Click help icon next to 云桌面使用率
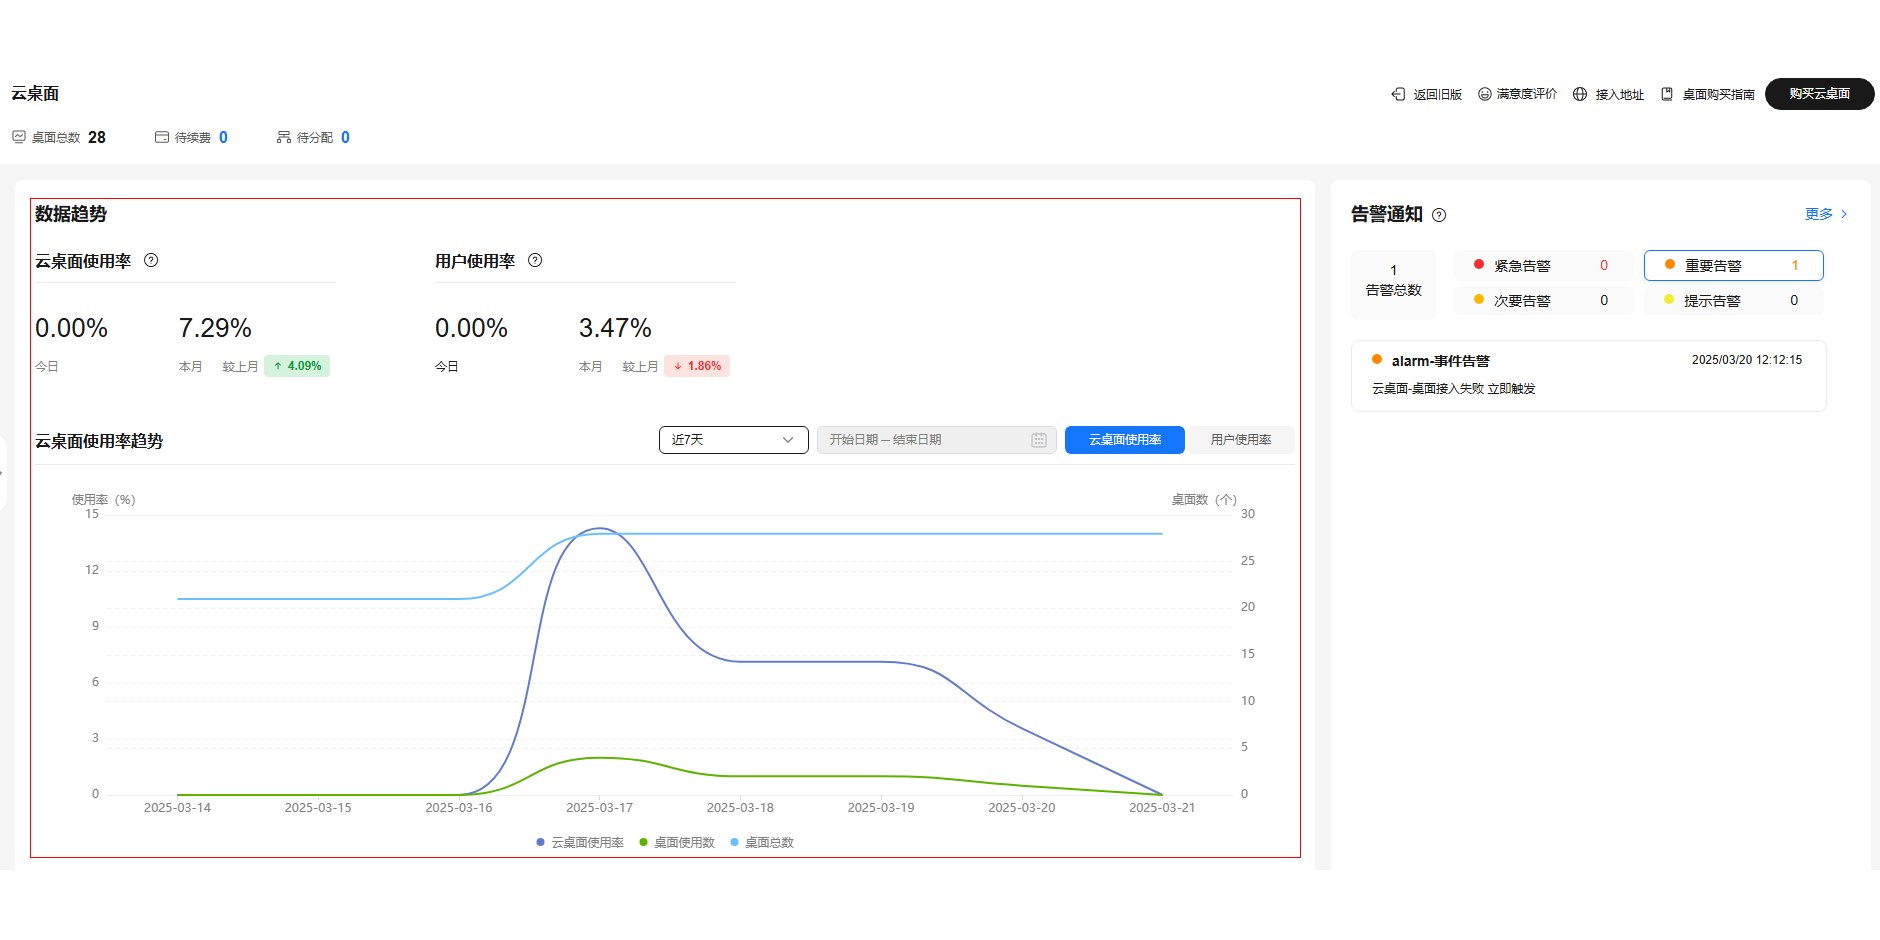 151,261
